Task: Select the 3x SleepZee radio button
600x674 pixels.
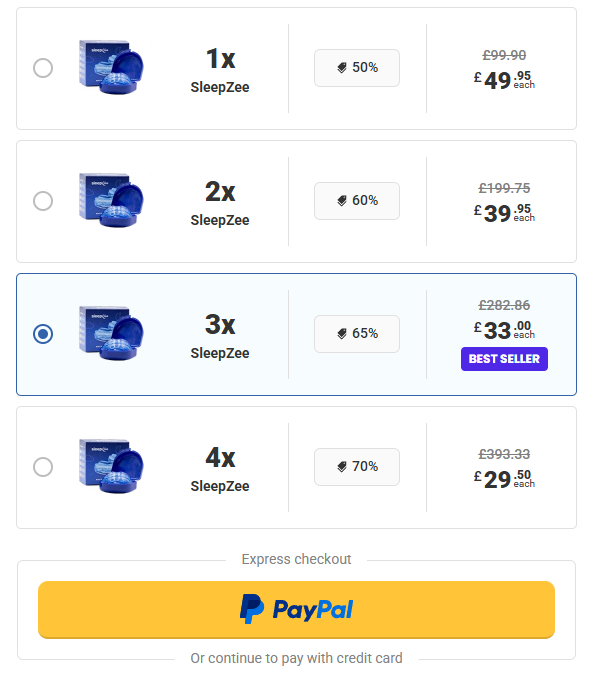Action: [43, 334]
